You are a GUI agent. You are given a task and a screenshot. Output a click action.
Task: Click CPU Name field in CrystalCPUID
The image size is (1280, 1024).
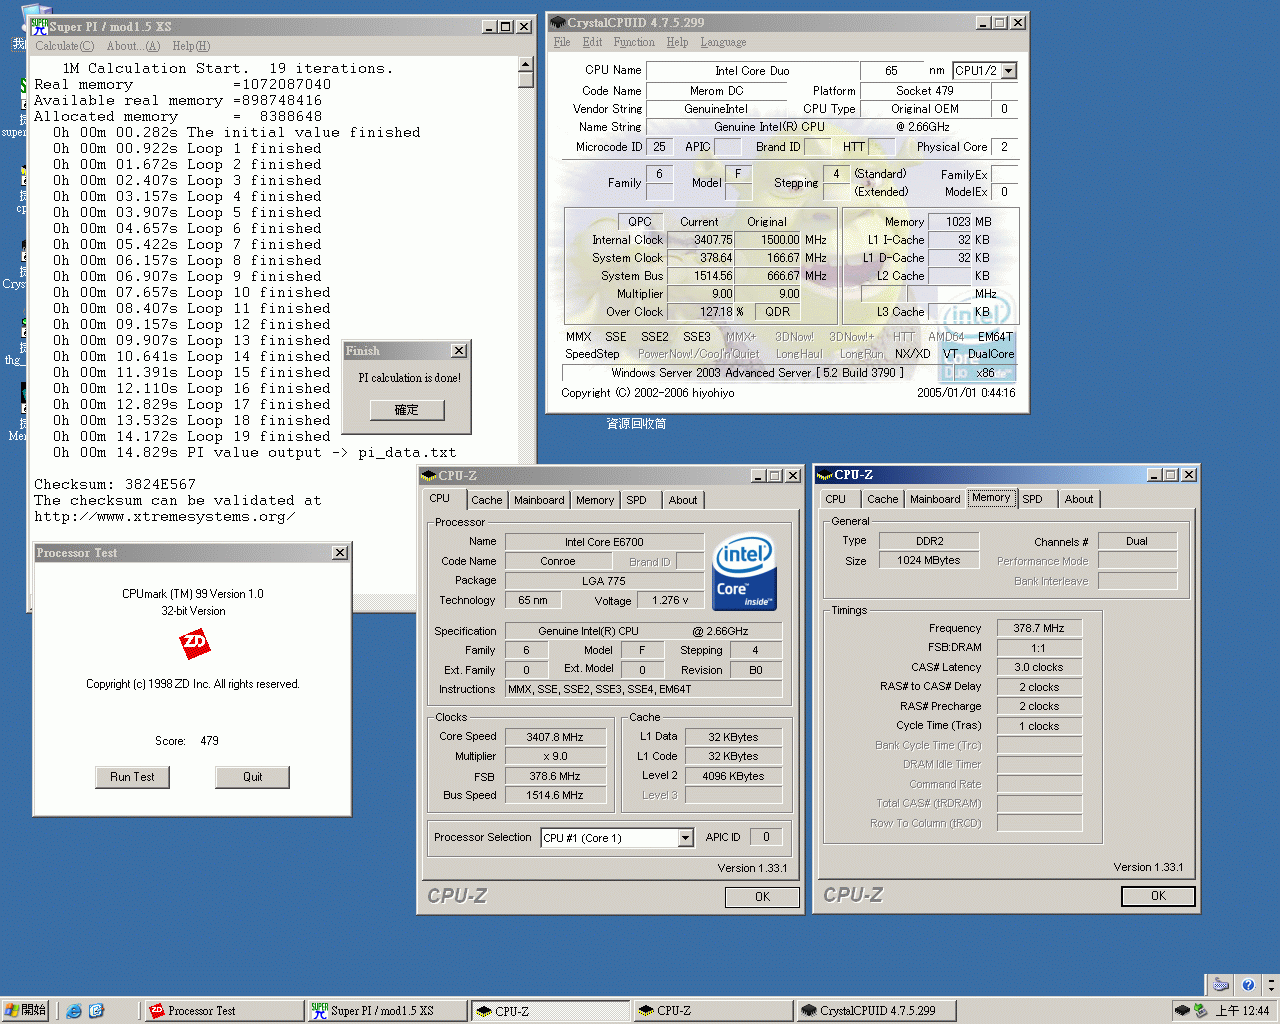coord(752,71)
